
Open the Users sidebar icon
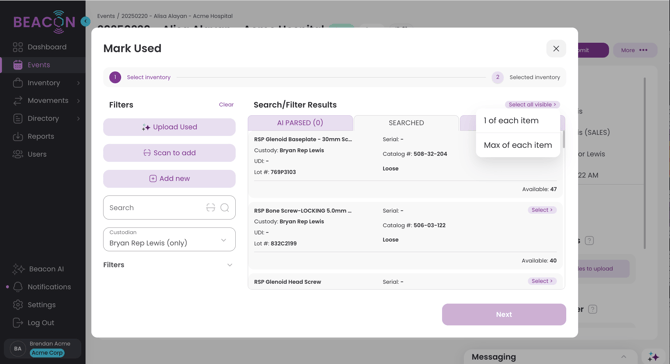tap(18, 154)
